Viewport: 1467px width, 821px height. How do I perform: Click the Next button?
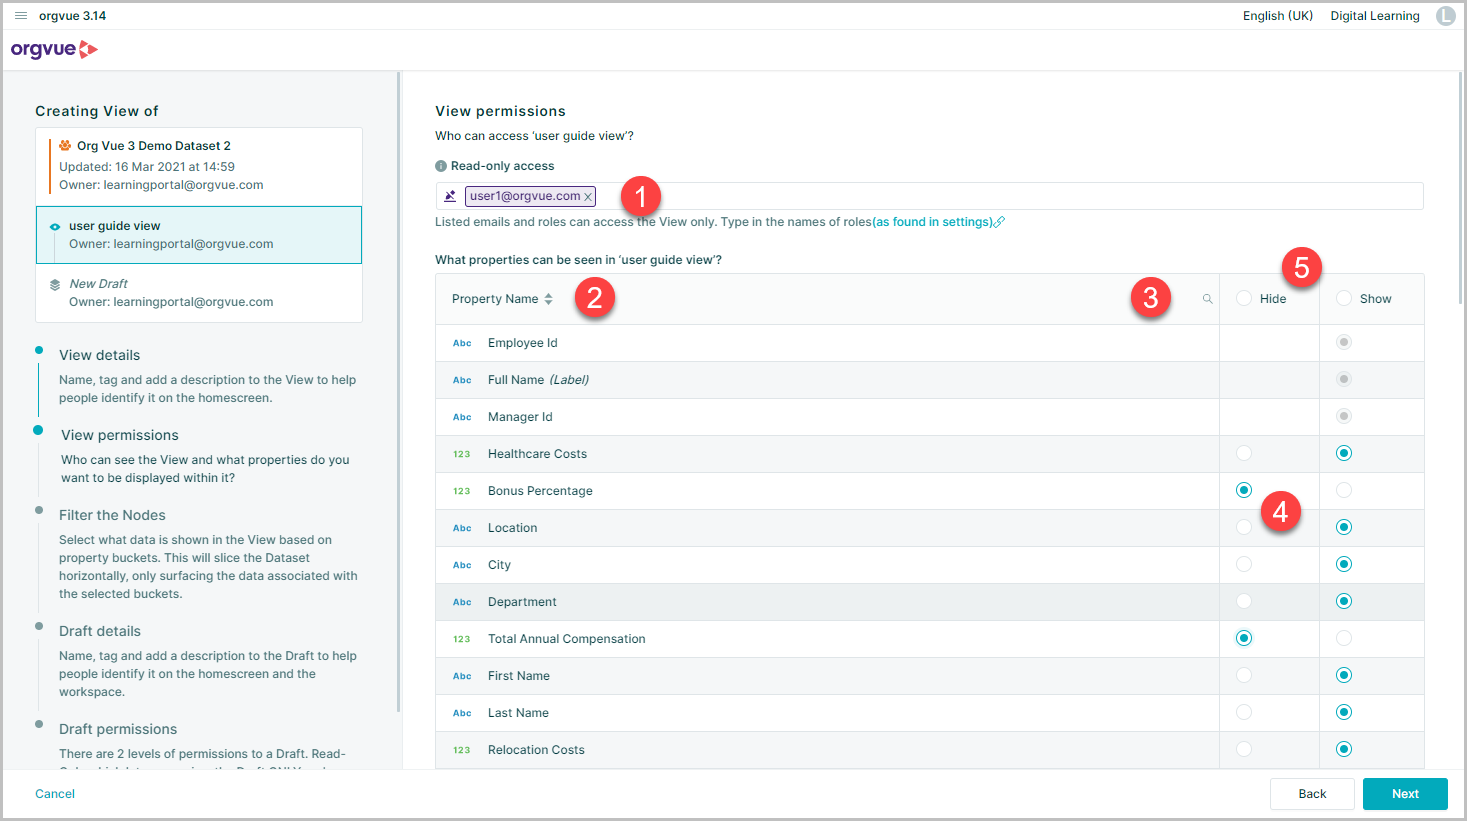click(x=1405, y=794)
